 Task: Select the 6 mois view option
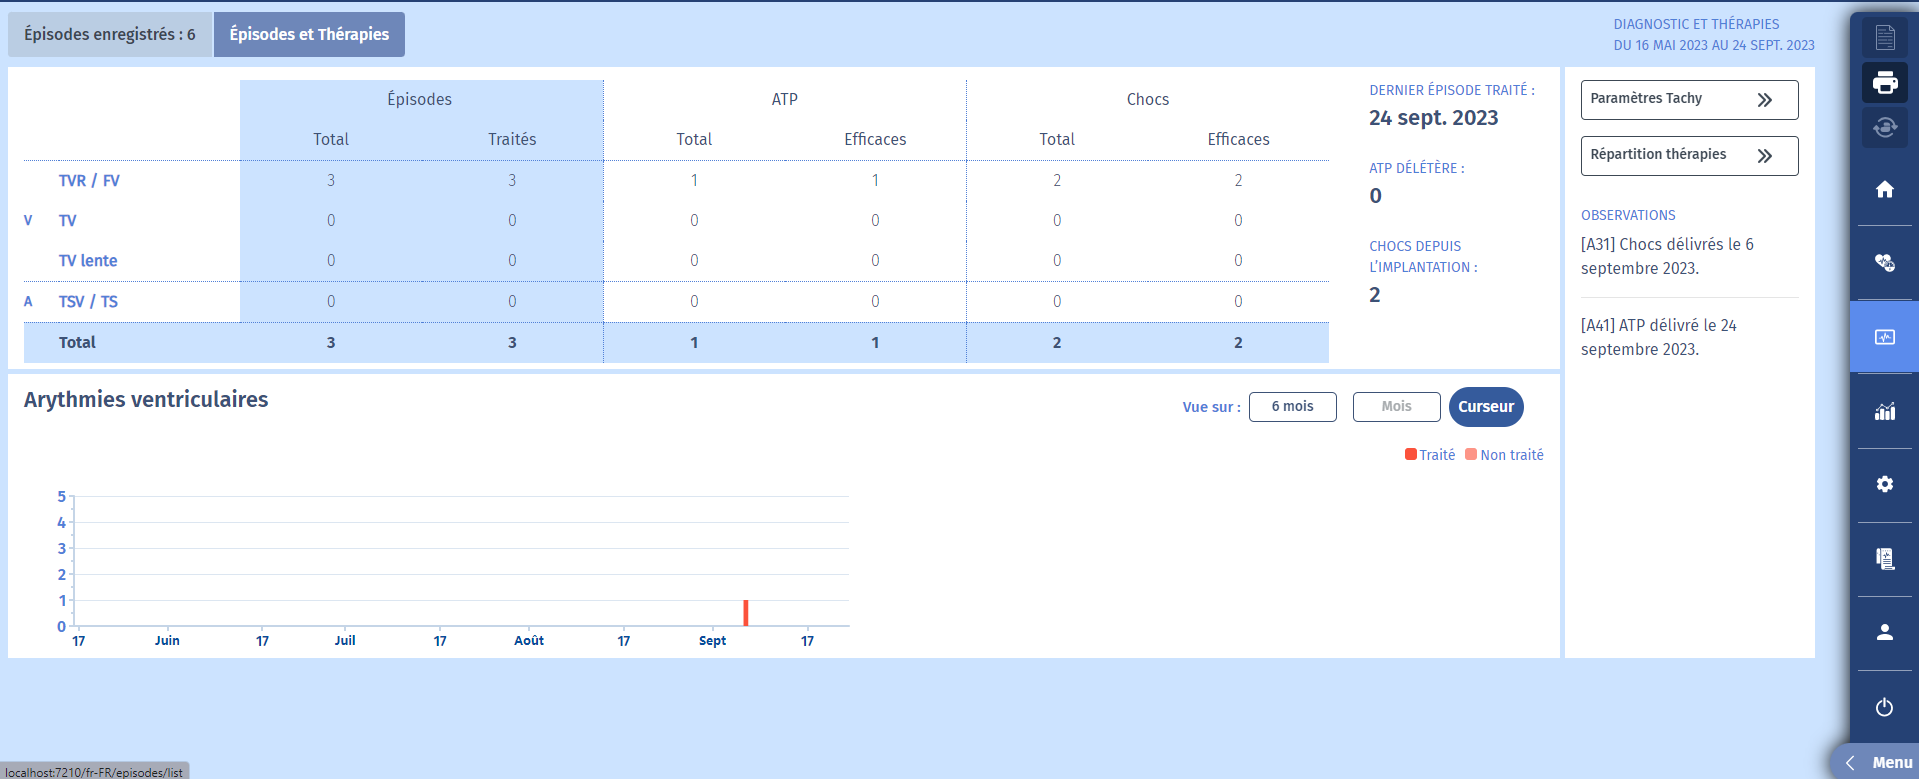click(x=1292, y=407)
